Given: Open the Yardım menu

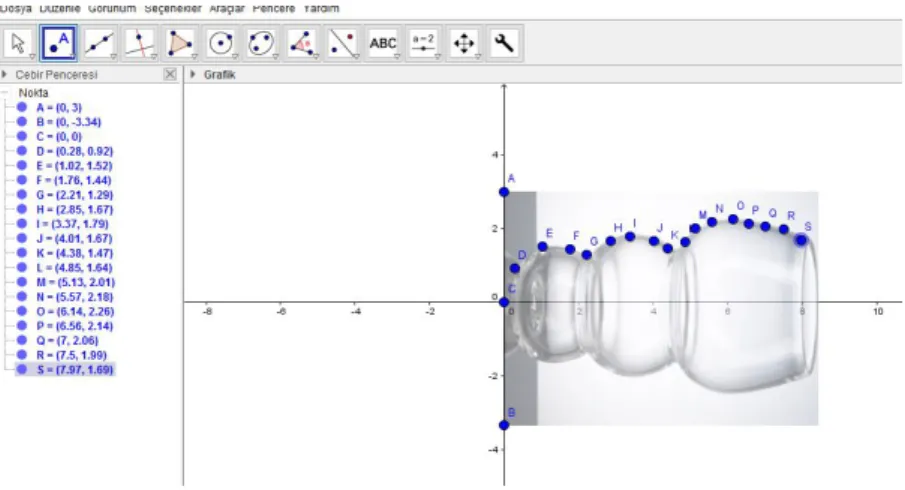Looking at the screenshot, I should [x=321, y=8].
